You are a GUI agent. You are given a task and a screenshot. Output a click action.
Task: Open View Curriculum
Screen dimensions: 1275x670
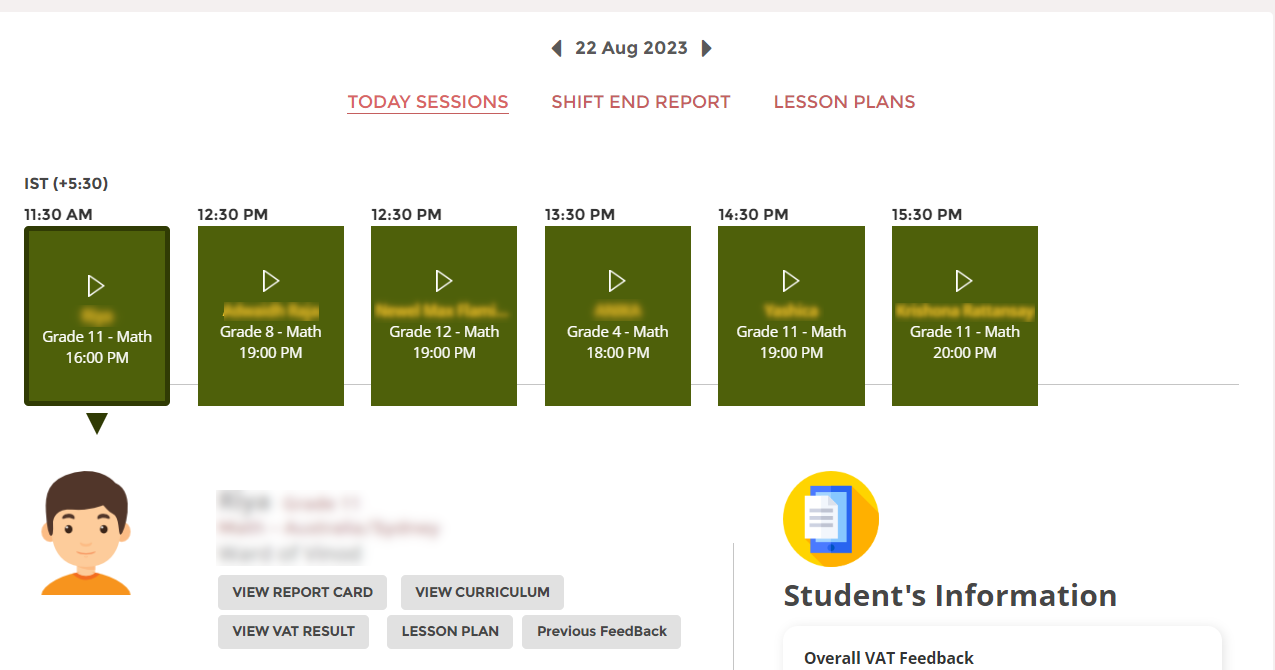point(482,592)
